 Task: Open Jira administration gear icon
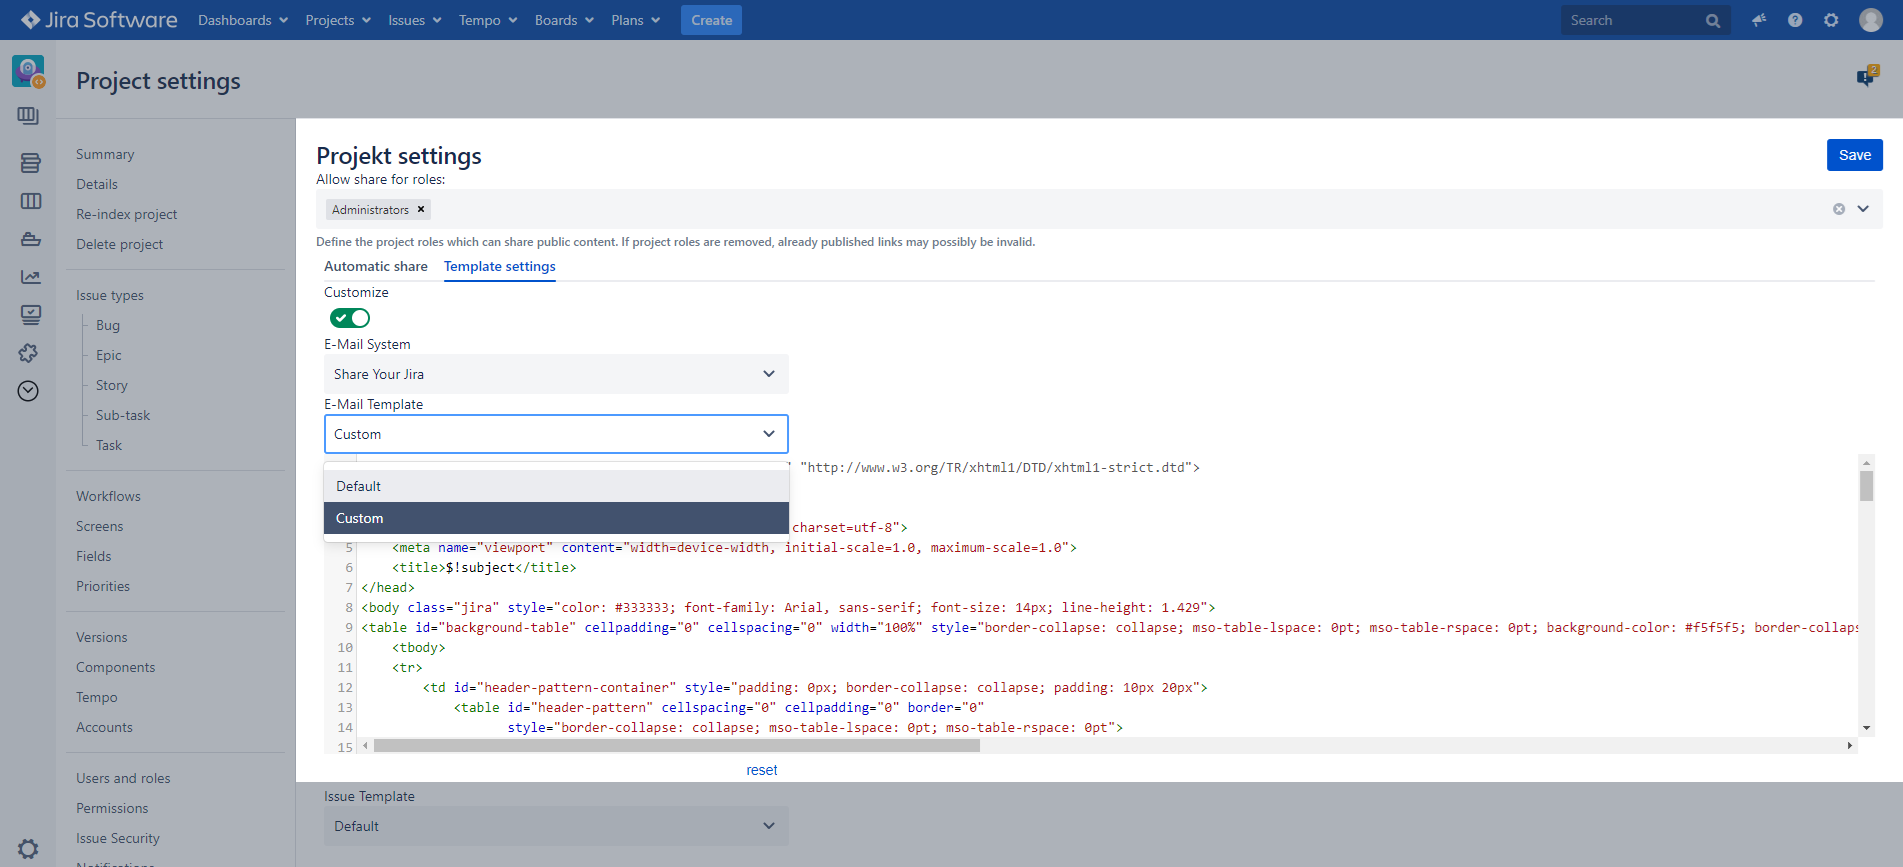click(x=1831, y=20)
